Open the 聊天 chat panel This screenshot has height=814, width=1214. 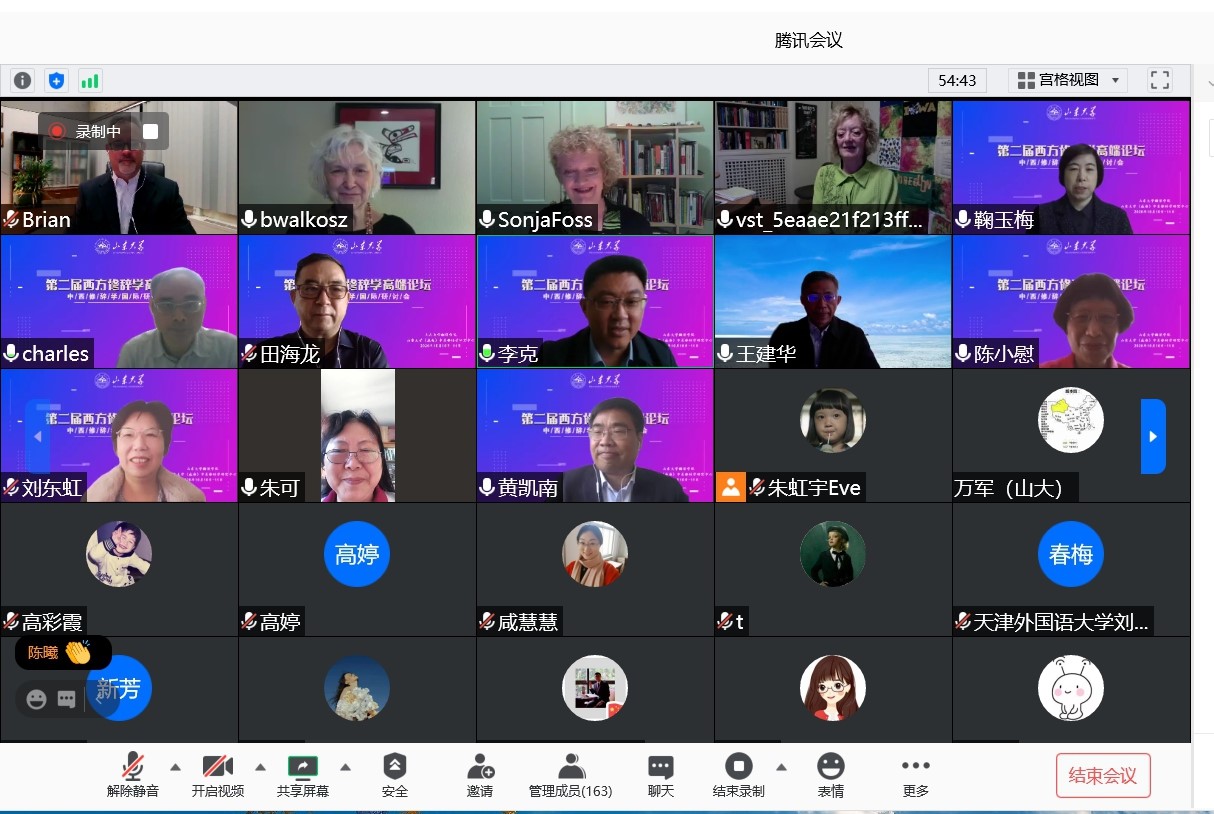point(660,775)
